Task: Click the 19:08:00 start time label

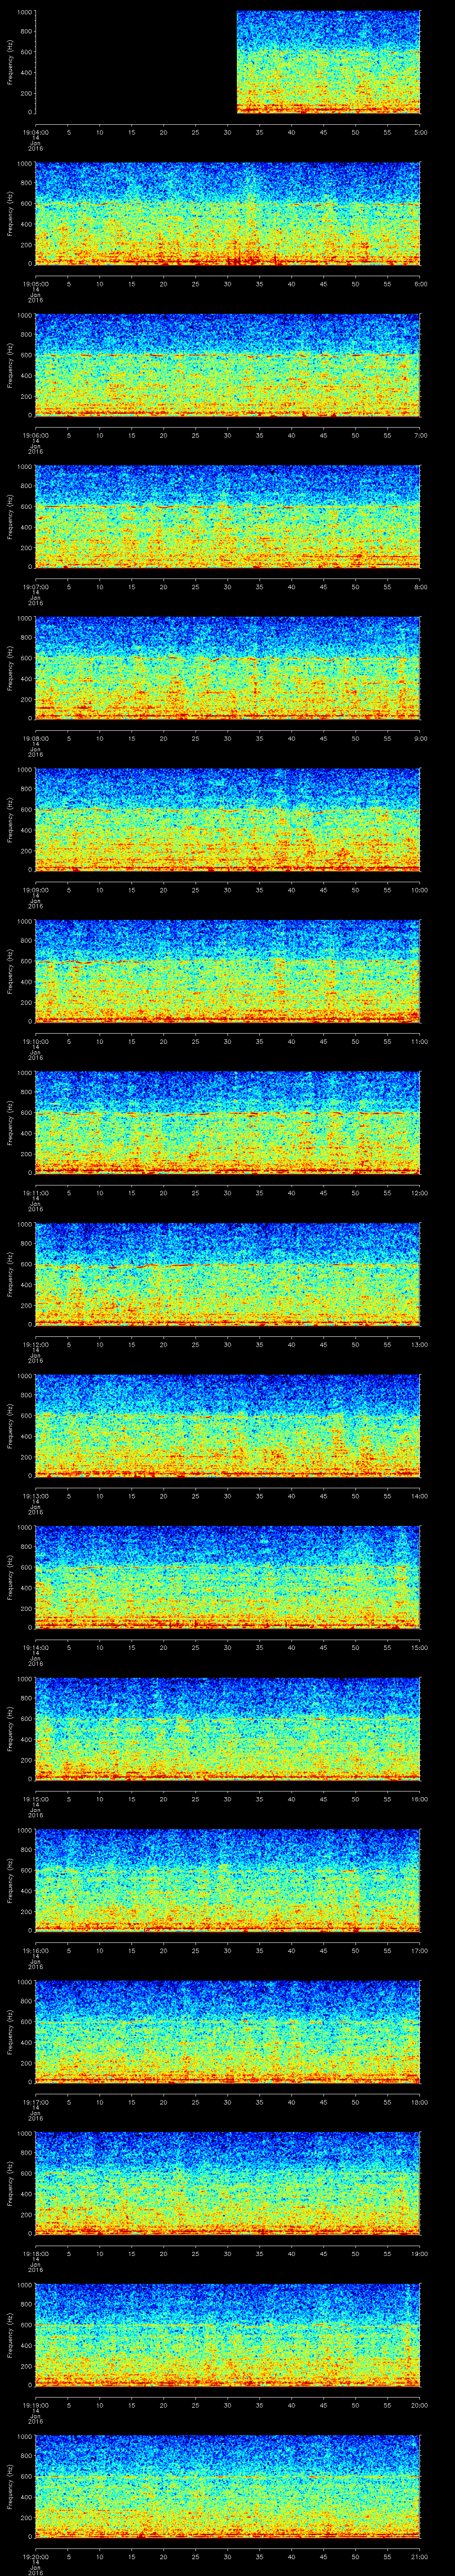Action: (x=35, y=738)
